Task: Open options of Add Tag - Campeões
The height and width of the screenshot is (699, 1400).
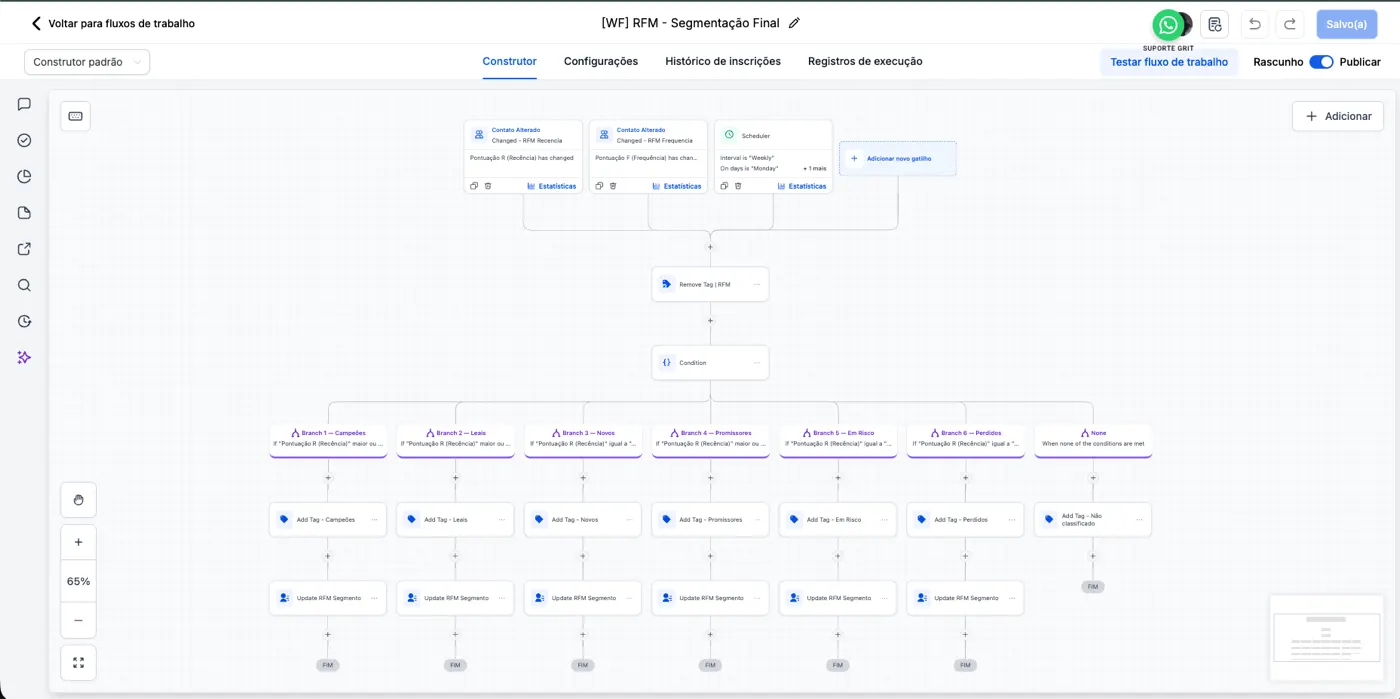Action: pyautogui.click(x=374, y=520)
